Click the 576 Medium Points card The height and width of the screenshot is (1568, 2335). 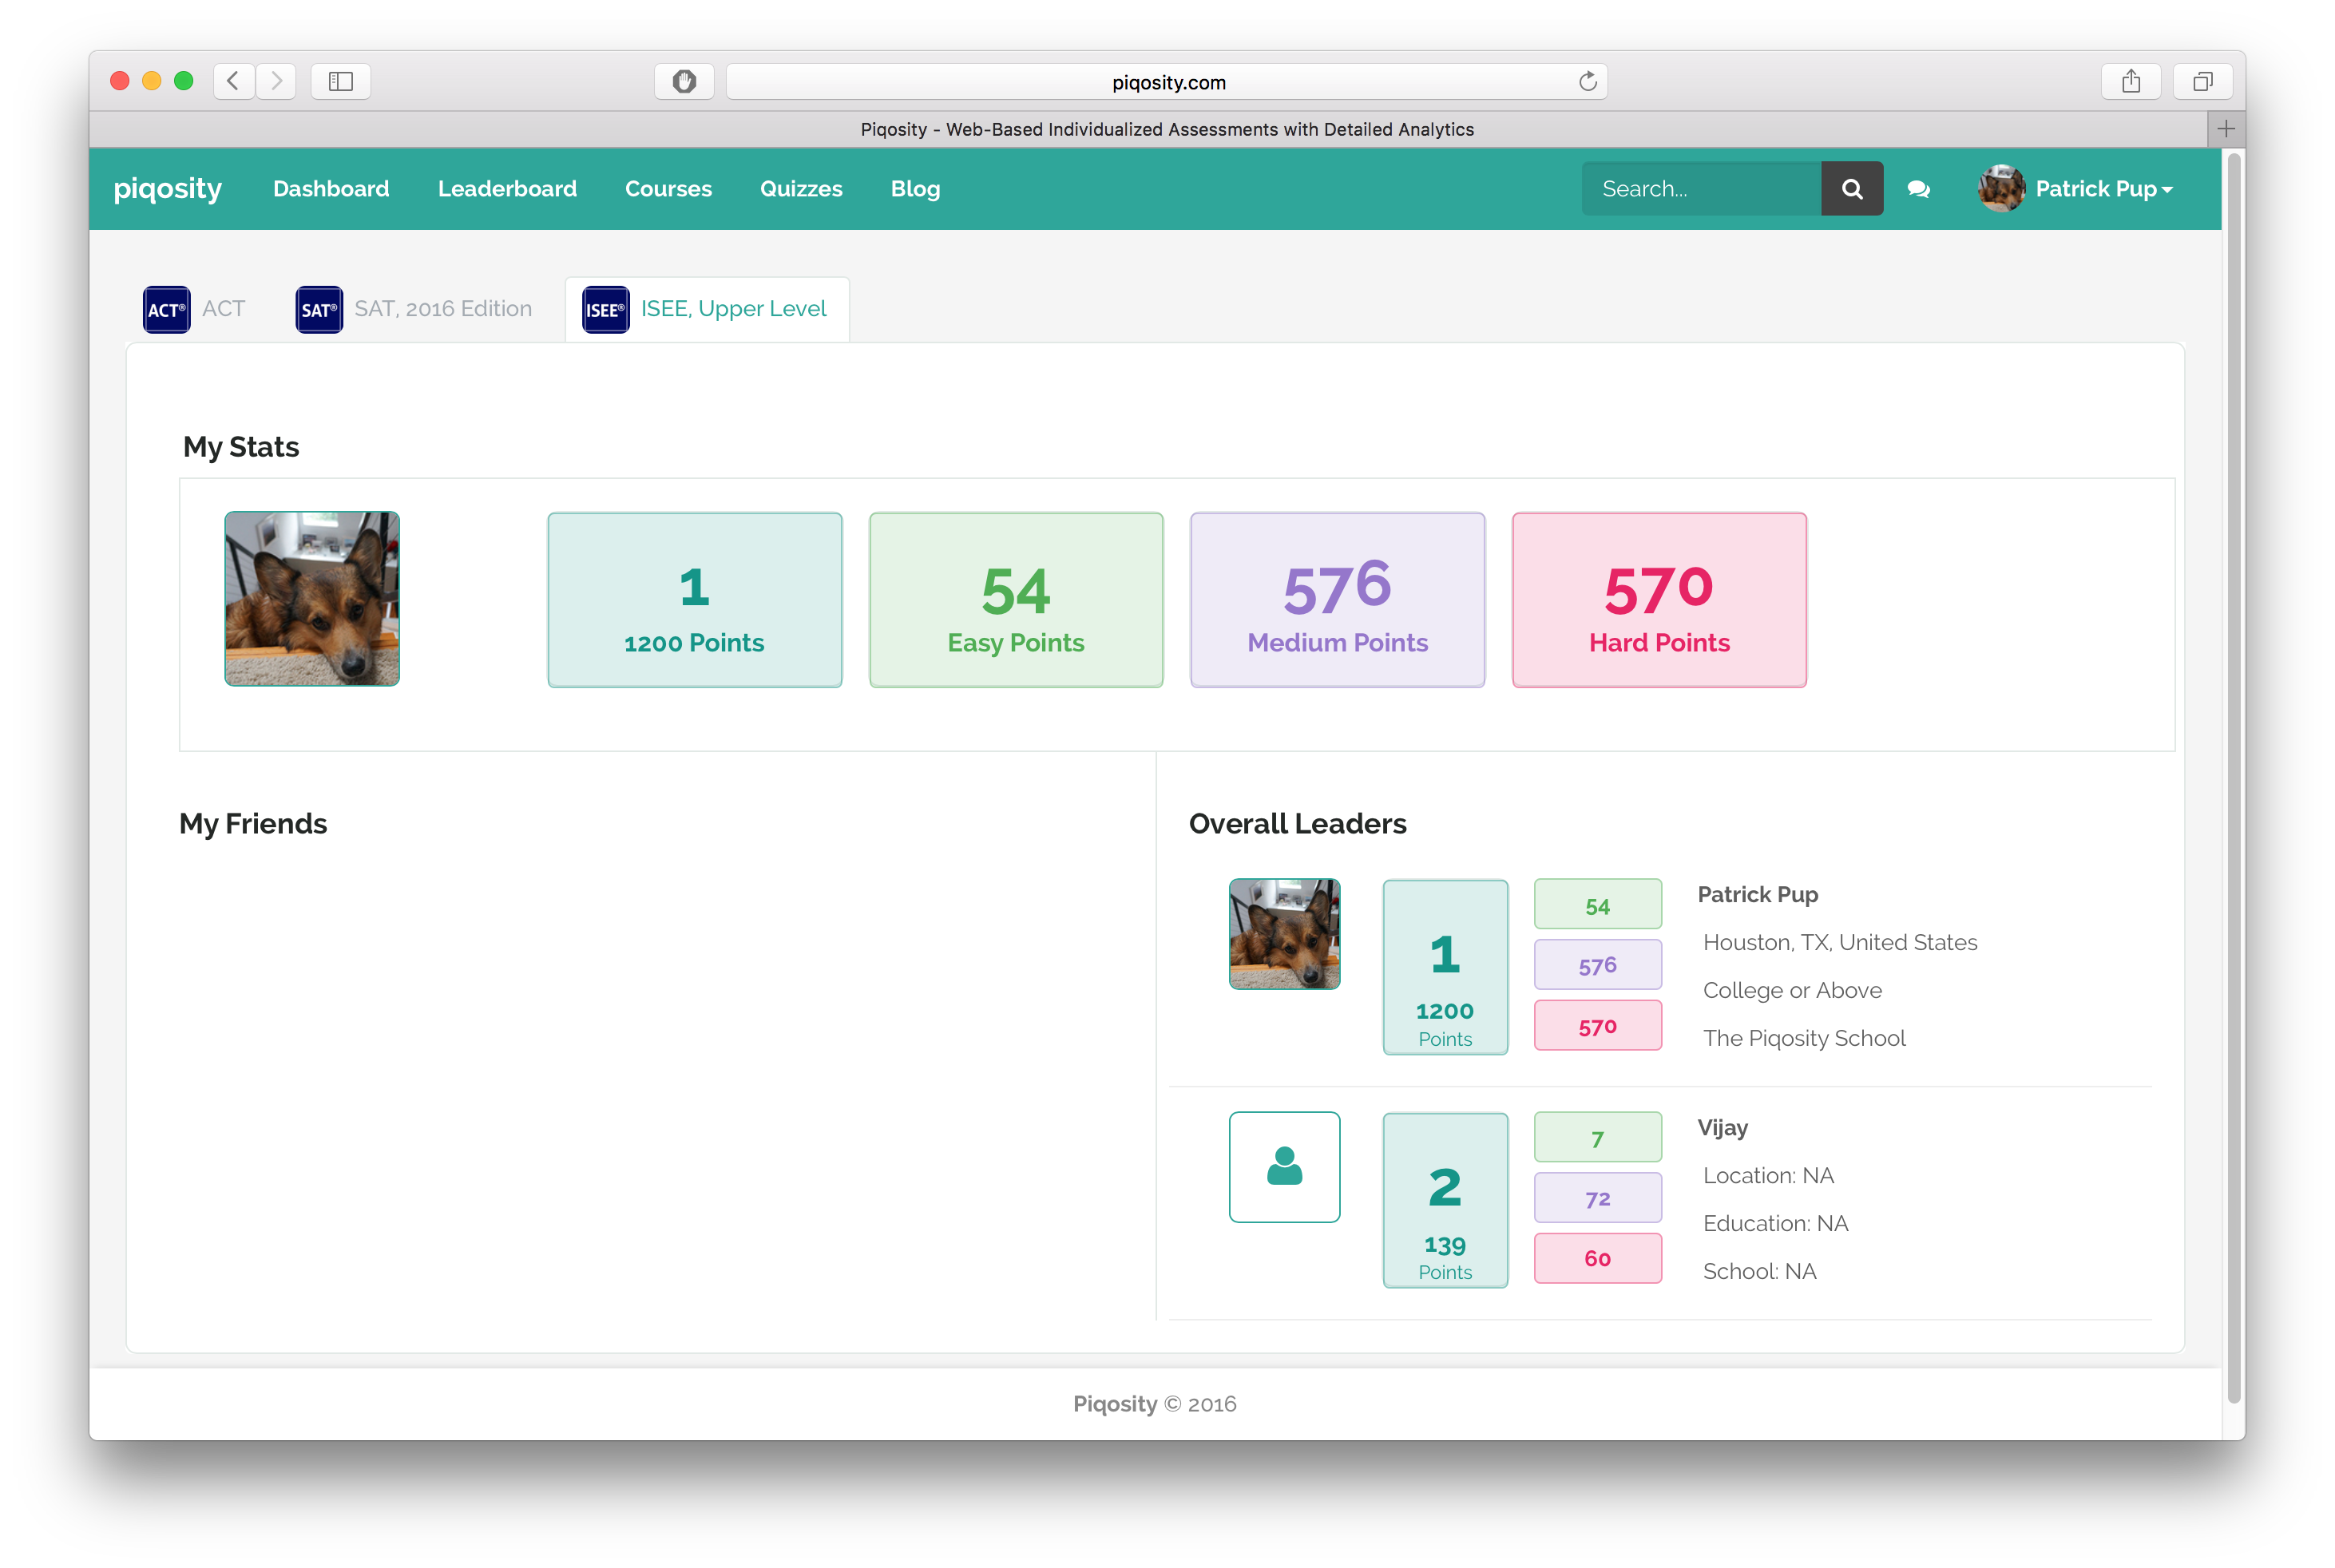tap(1337, 600)
